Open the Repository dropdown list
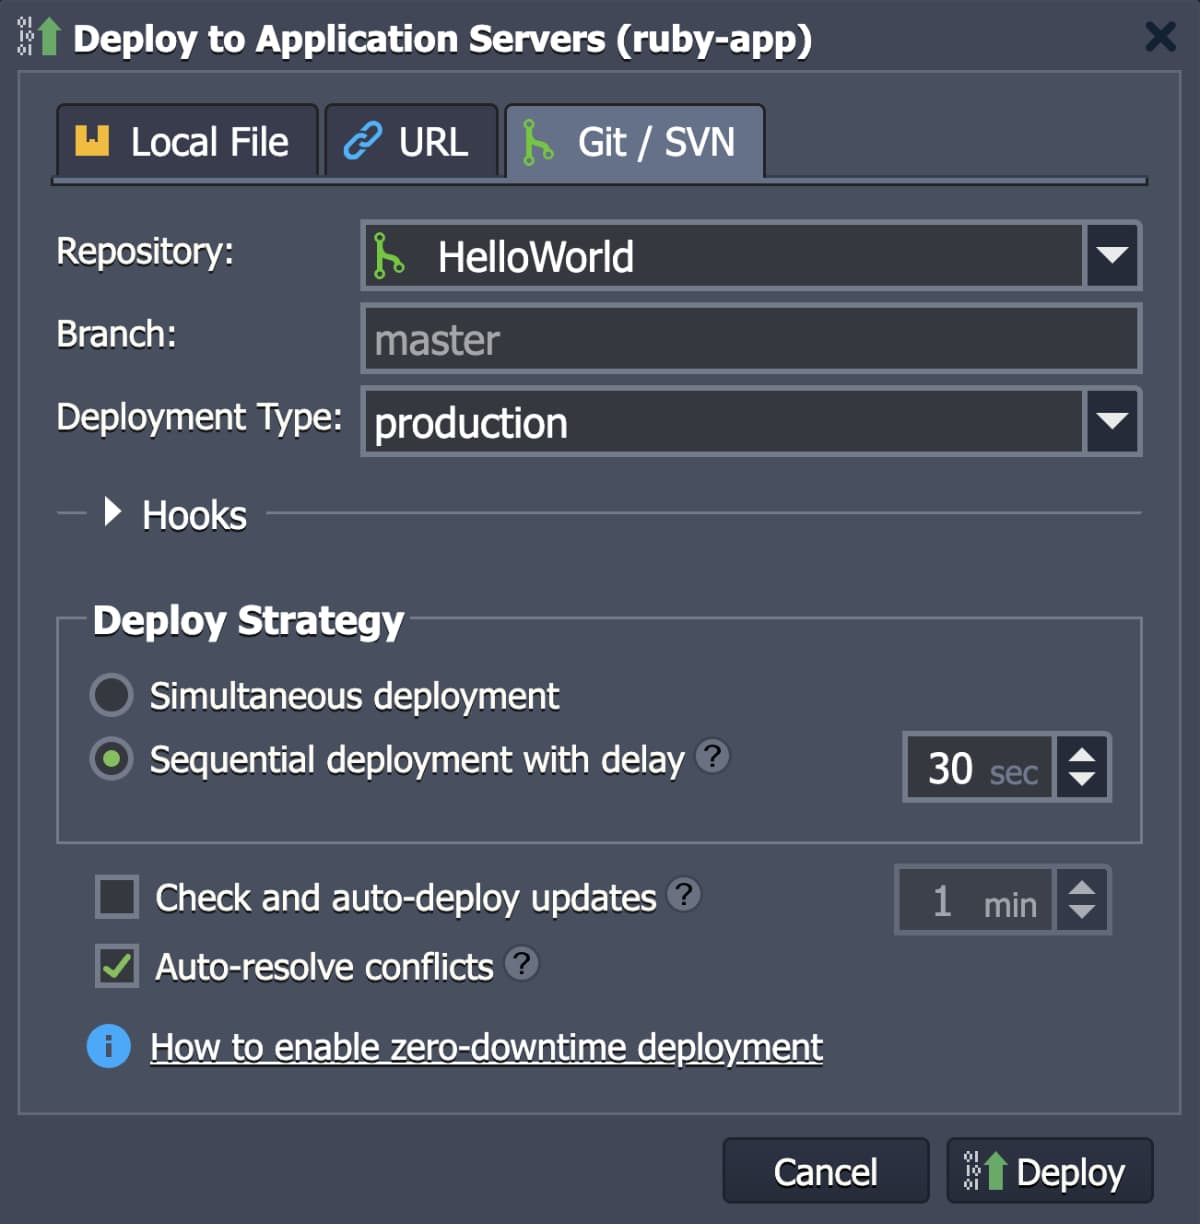 [1111, 256]
